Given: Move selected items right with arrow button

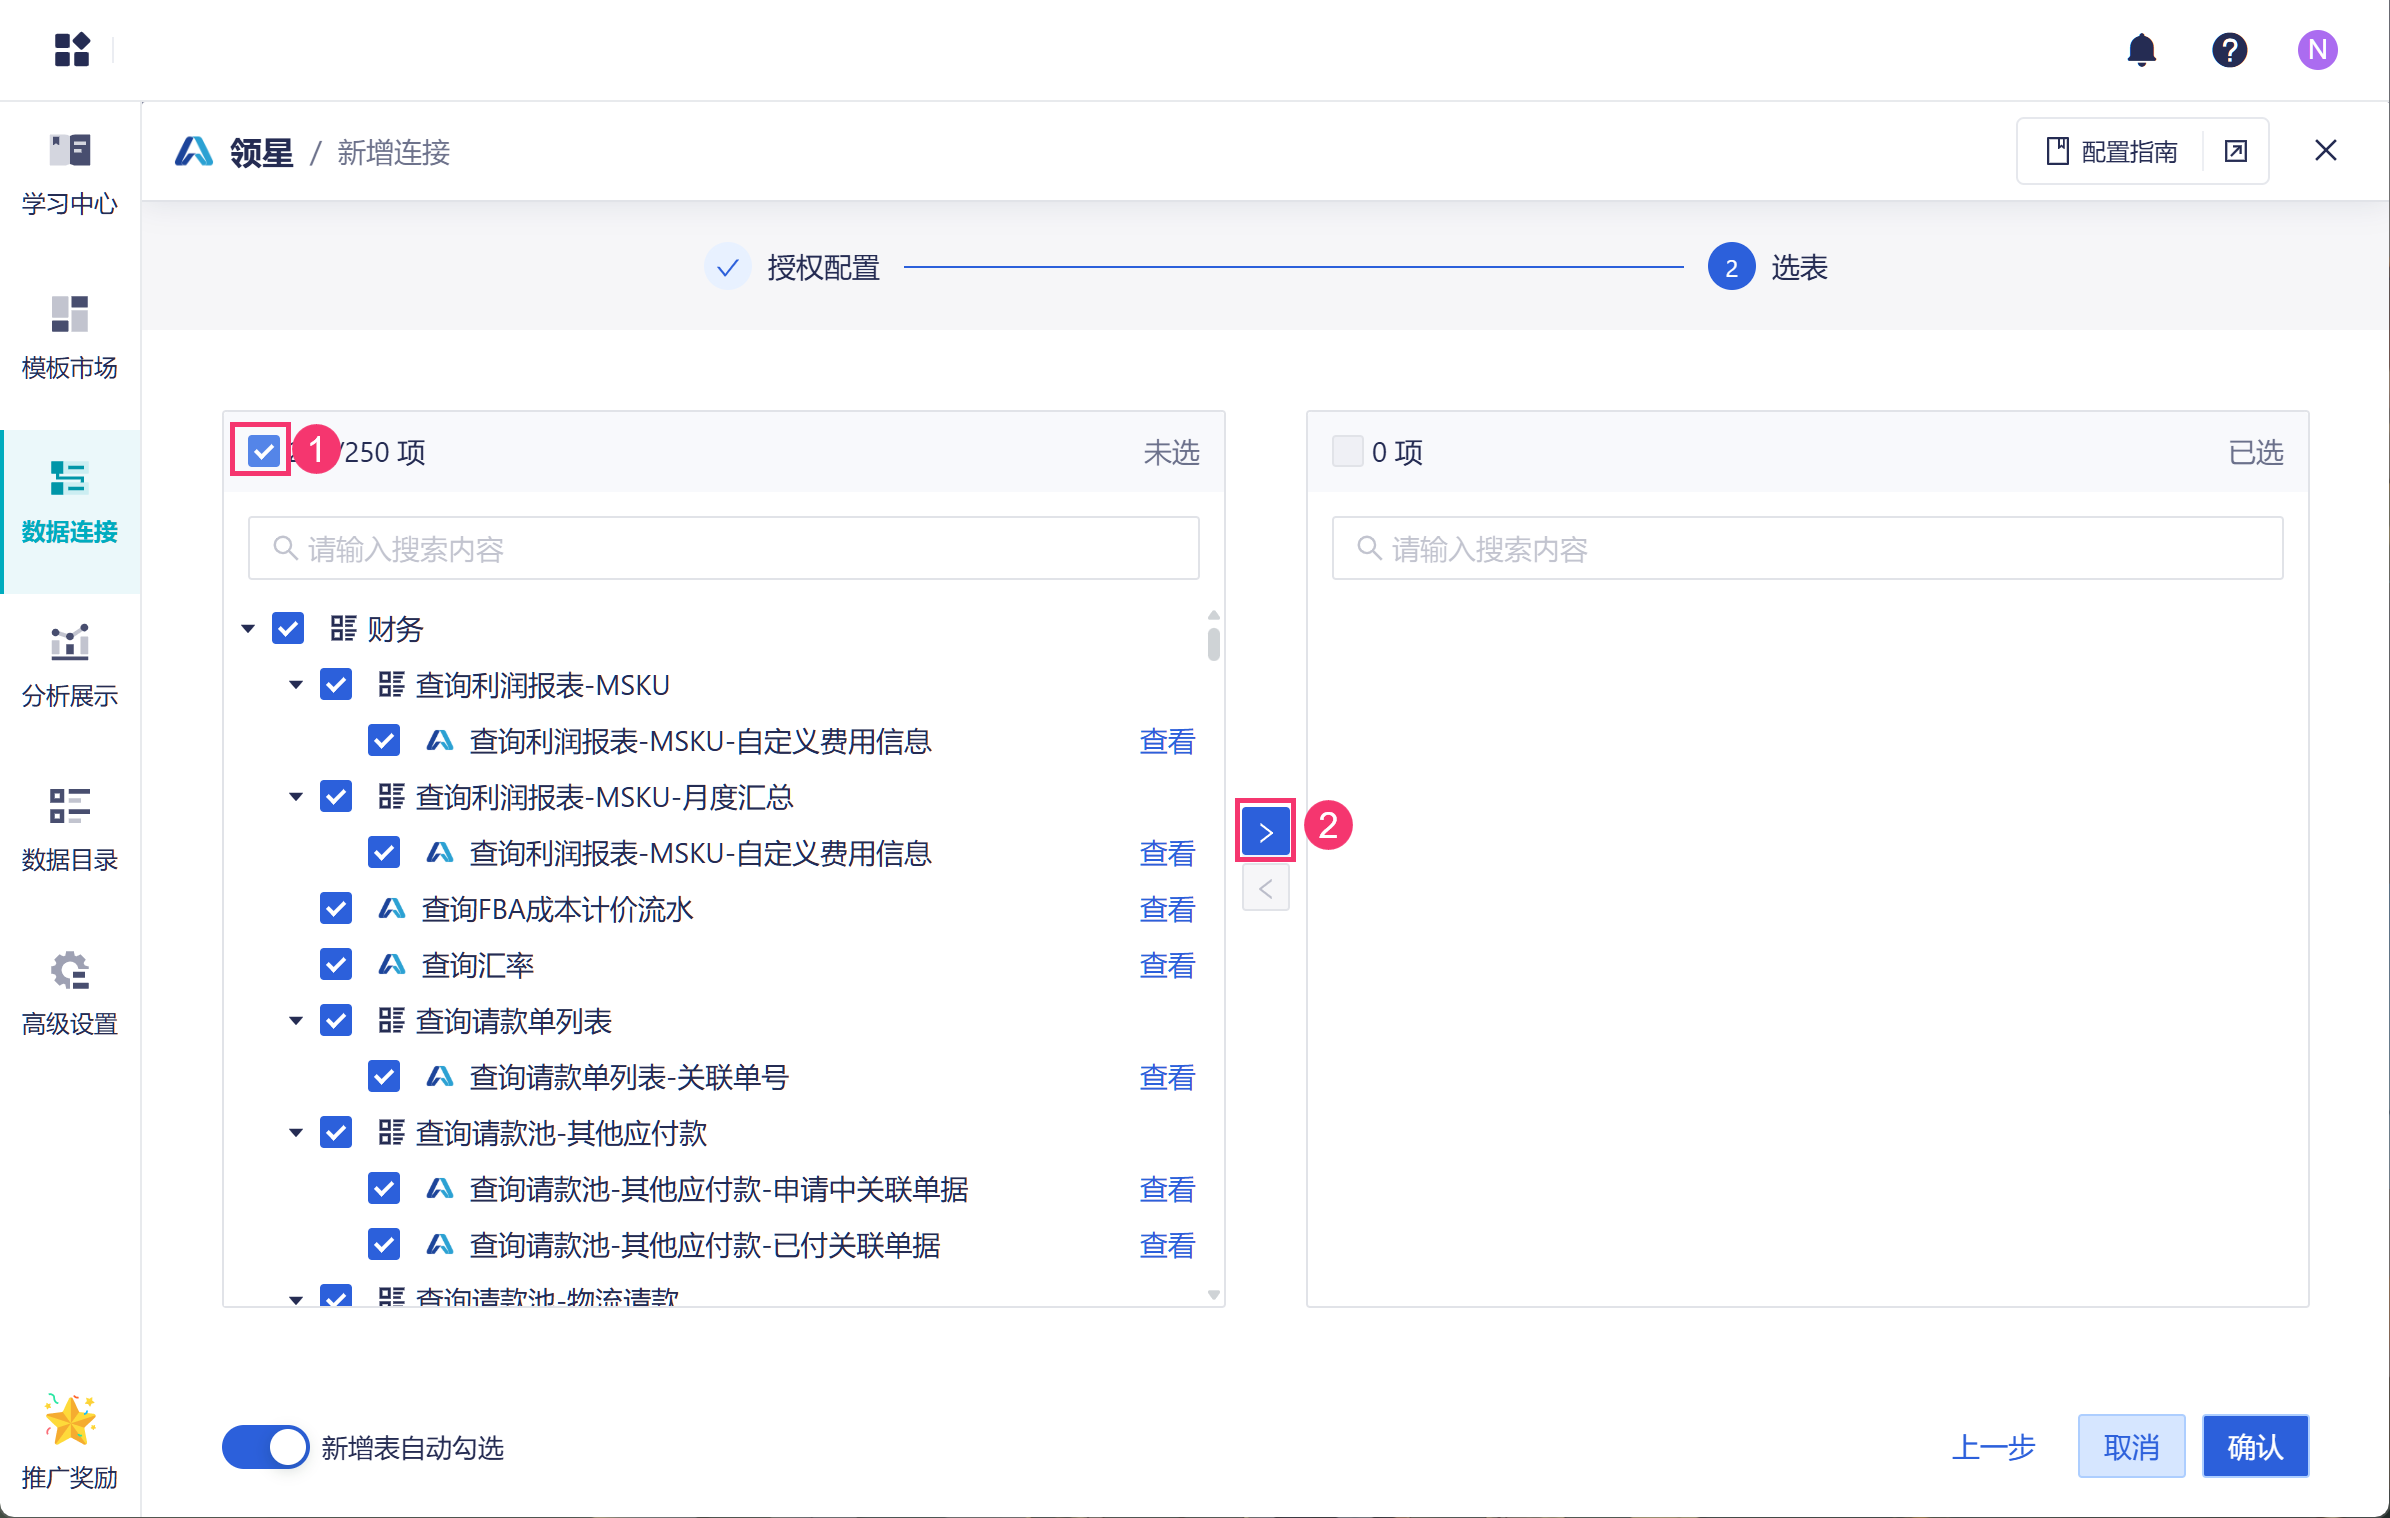Looking at the screenshot, I should coord(1265,831).
